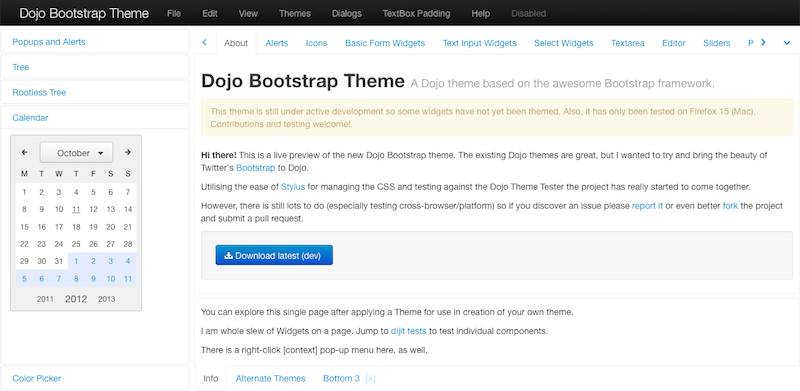Switch to the Alternate Themes tab
The image size is (800, 391).
click(270, 379)
